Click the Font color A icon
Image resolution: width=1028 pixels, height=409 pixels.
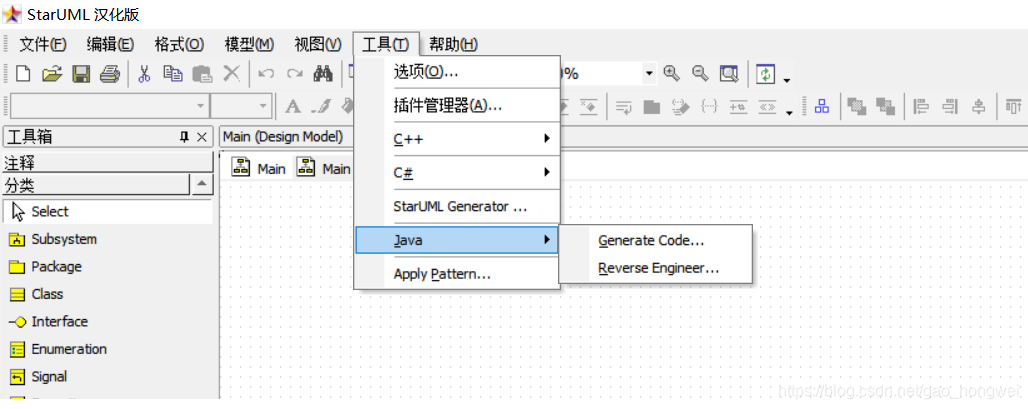(x=292, y=106)
